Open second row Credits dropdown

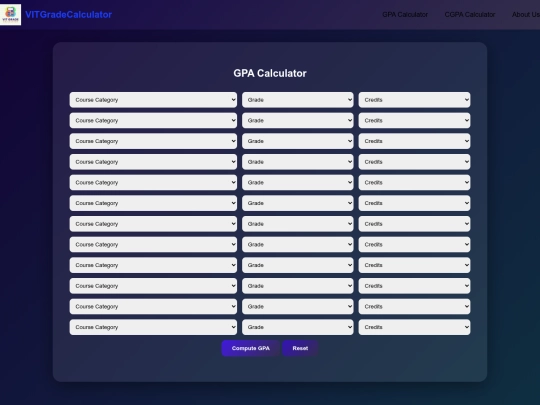click(x=414, y=121)
